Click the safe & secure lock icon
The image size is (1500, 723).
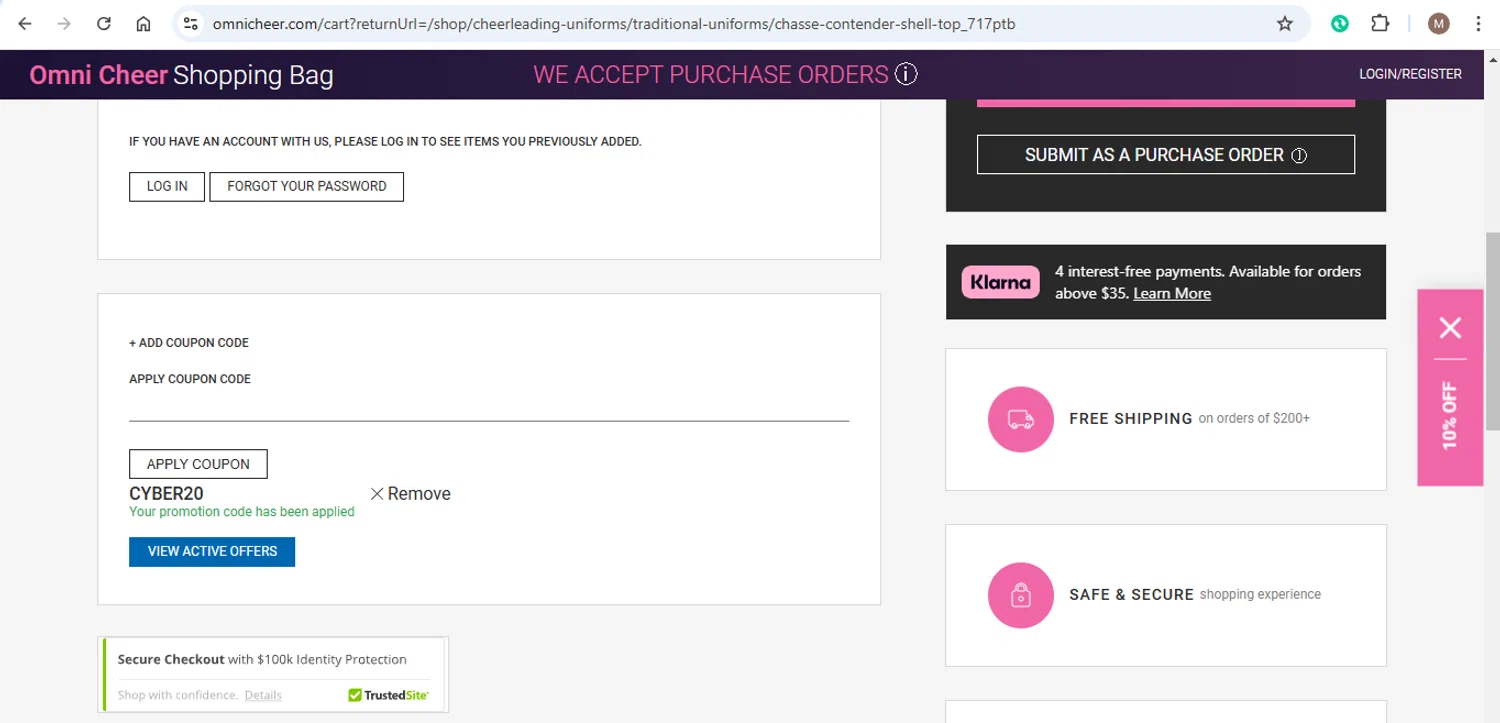[1020, 595]
